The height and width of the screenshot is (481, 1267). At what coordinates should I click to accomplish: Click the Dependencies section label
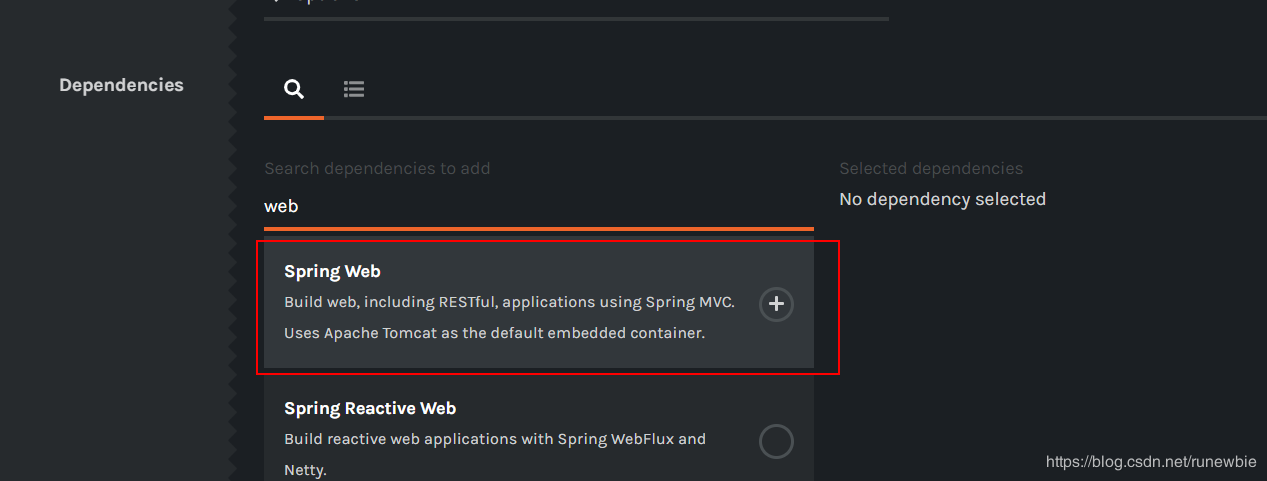point(121,85)
